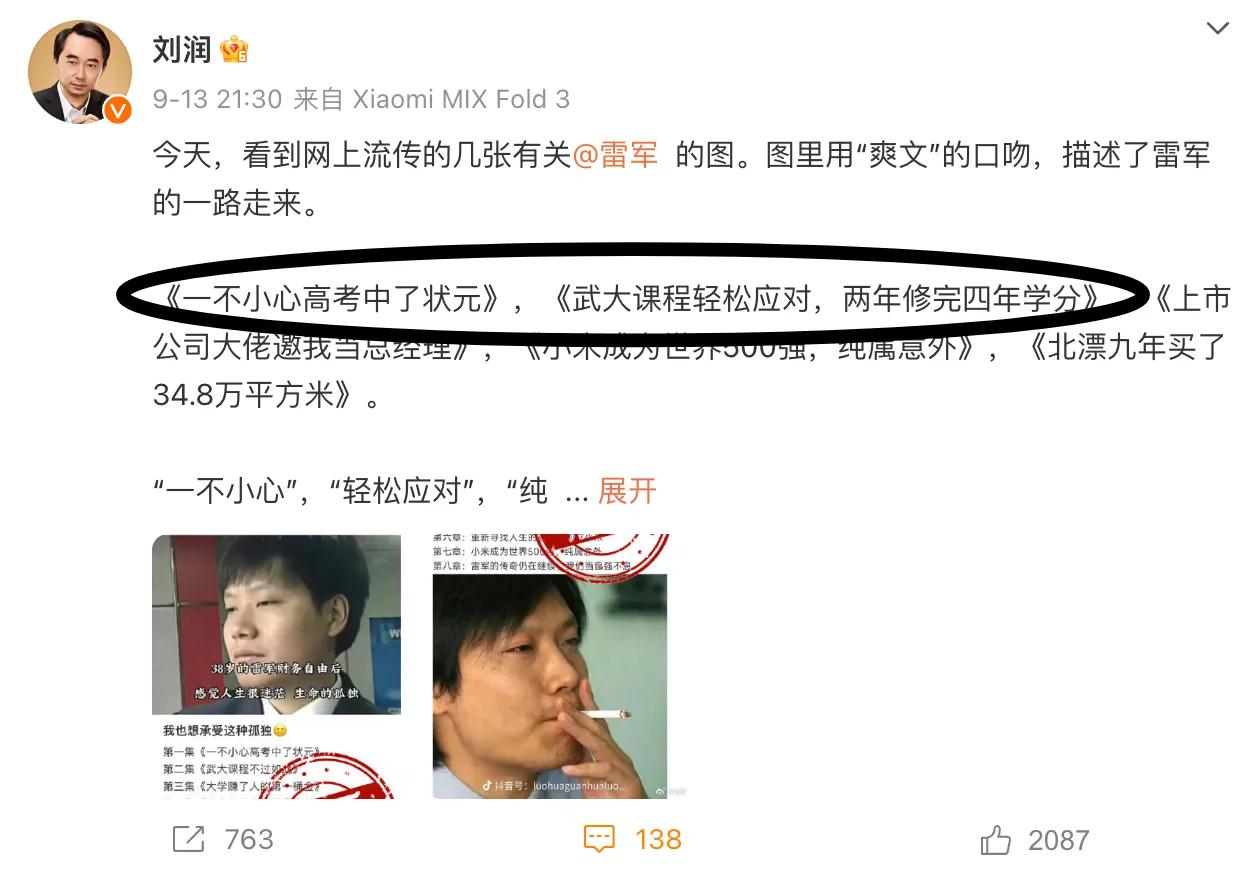Screen dimensions: 1248x890
Task: Open the username 刘润
Action: [x=182, y=50]
